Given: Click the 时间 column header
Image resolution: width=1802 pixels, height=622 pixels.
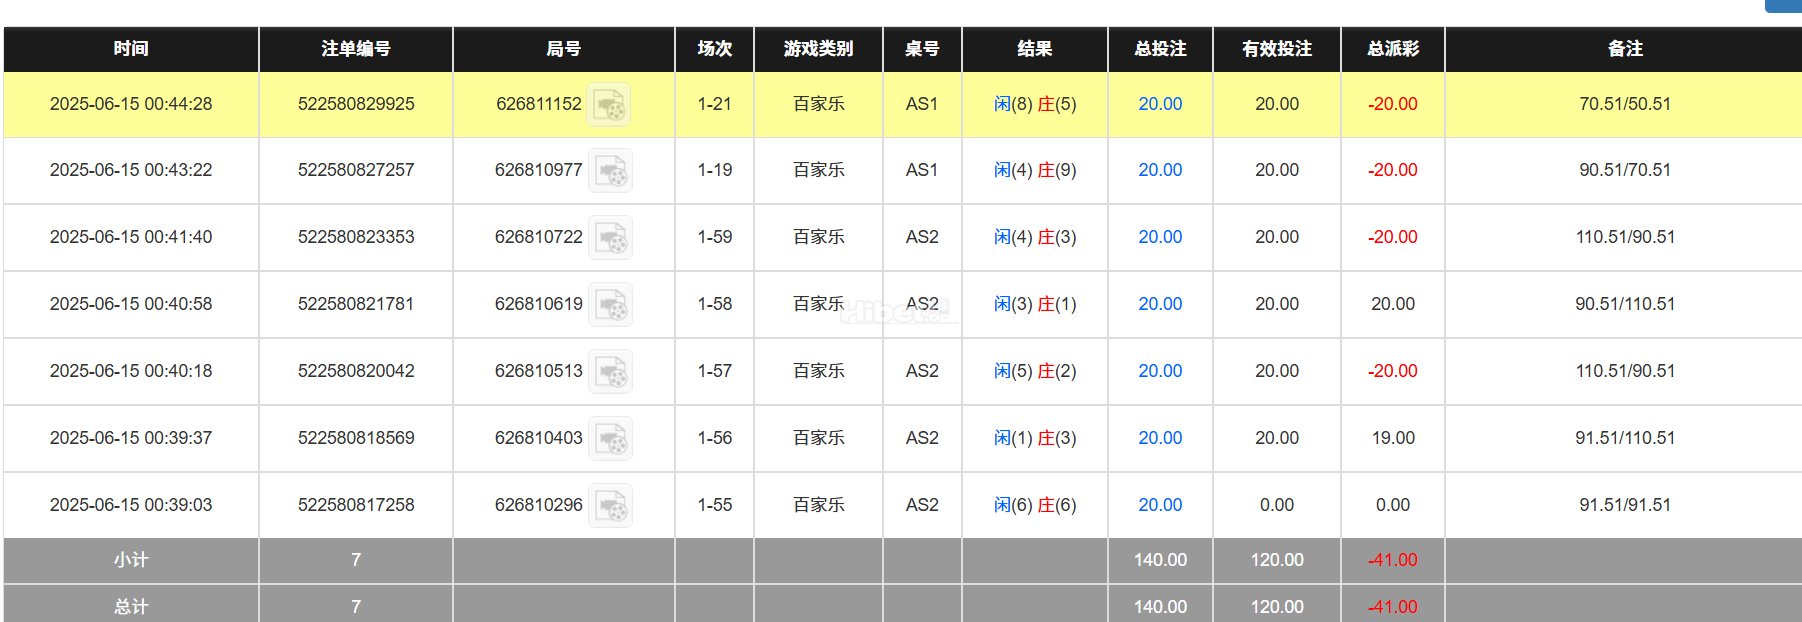Looking at the screenshot, I should pos(131,49).
